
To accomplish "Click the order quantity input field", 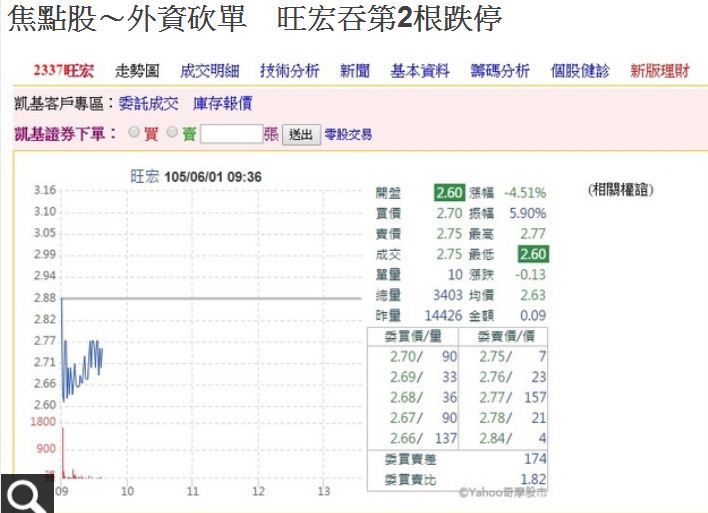I will pos(232,134).
